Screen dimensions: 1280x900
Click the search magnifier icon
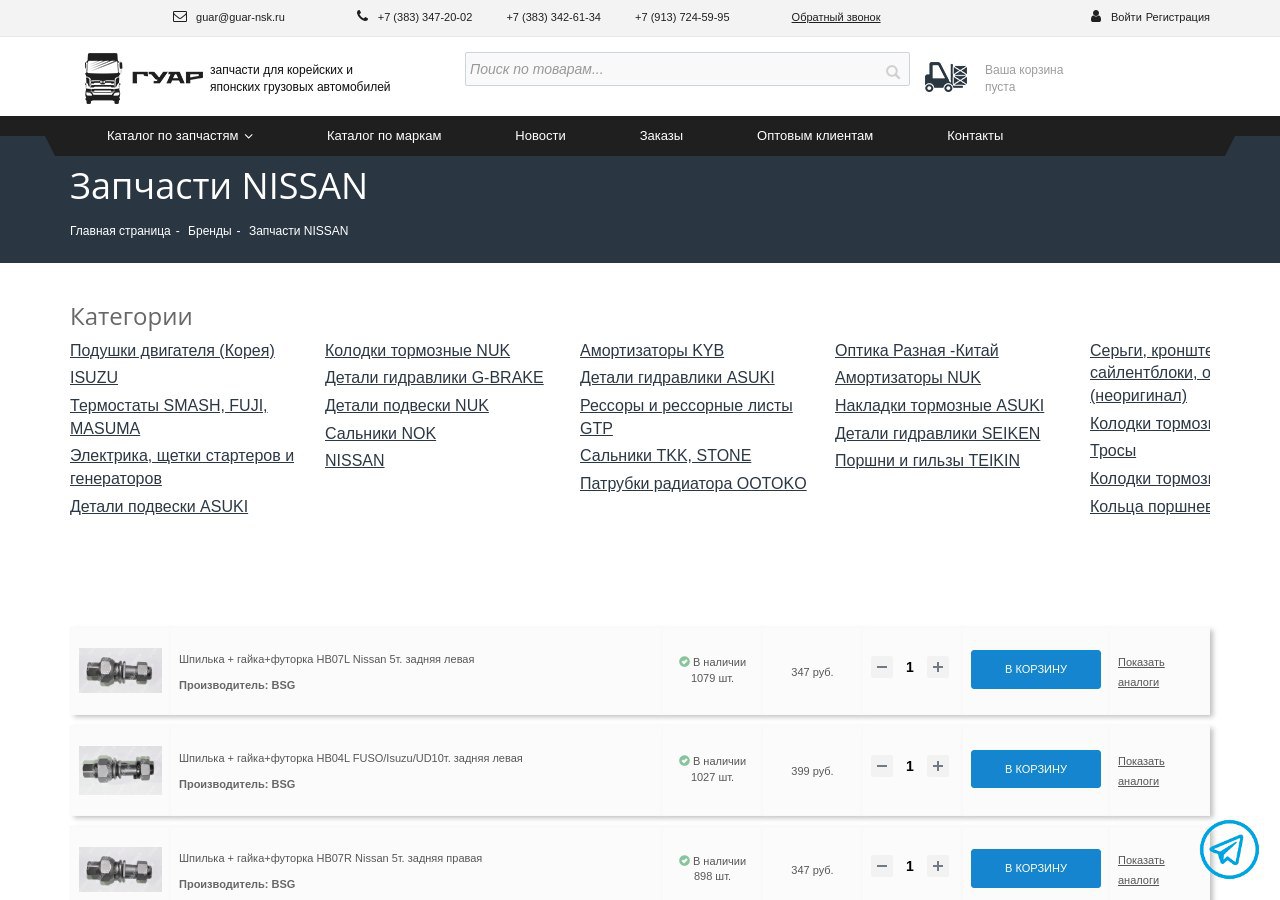point(892,71)
